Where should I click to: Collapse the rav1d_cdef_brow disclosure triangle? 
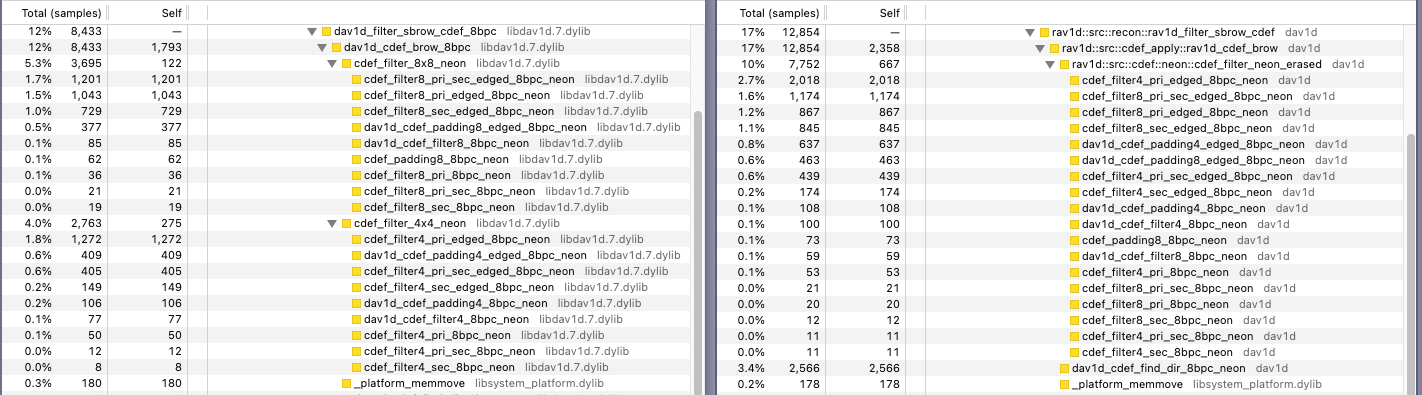point(1040,48)
